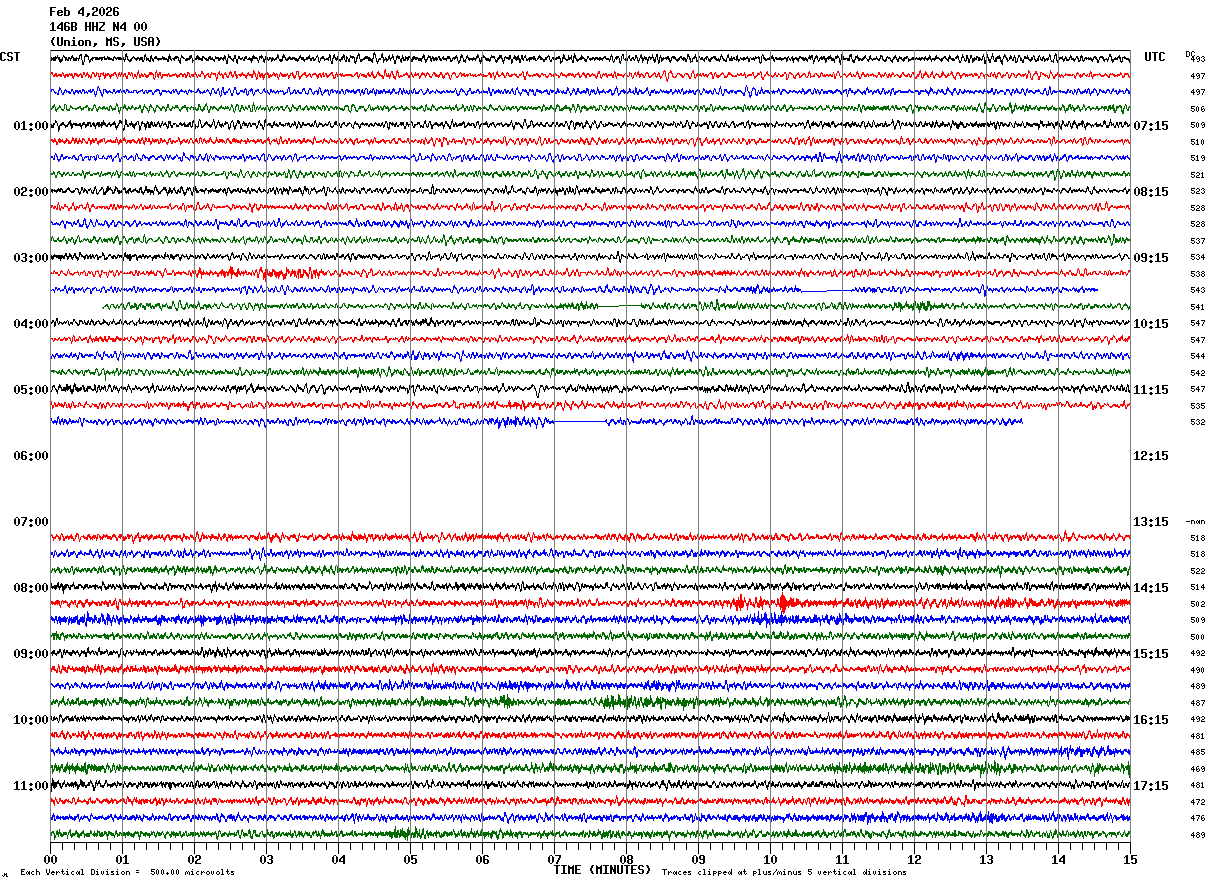Click DC offset value 519
Screen dimensions: 1210x886
(1197, 158)
